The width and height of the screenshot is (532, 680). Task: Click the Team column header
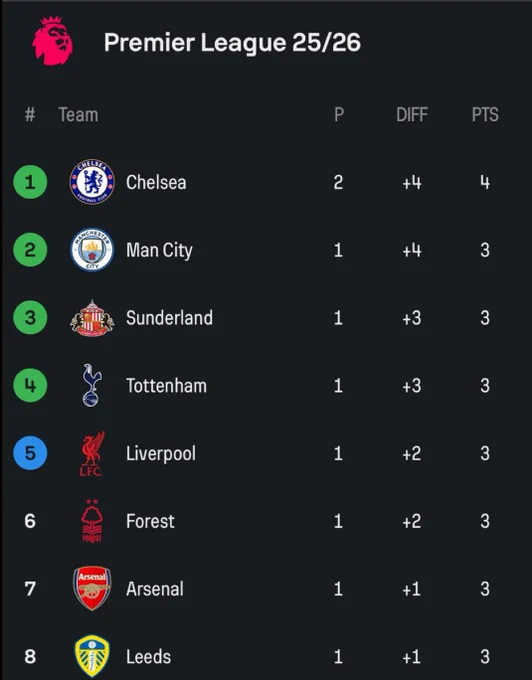(78, 115)
